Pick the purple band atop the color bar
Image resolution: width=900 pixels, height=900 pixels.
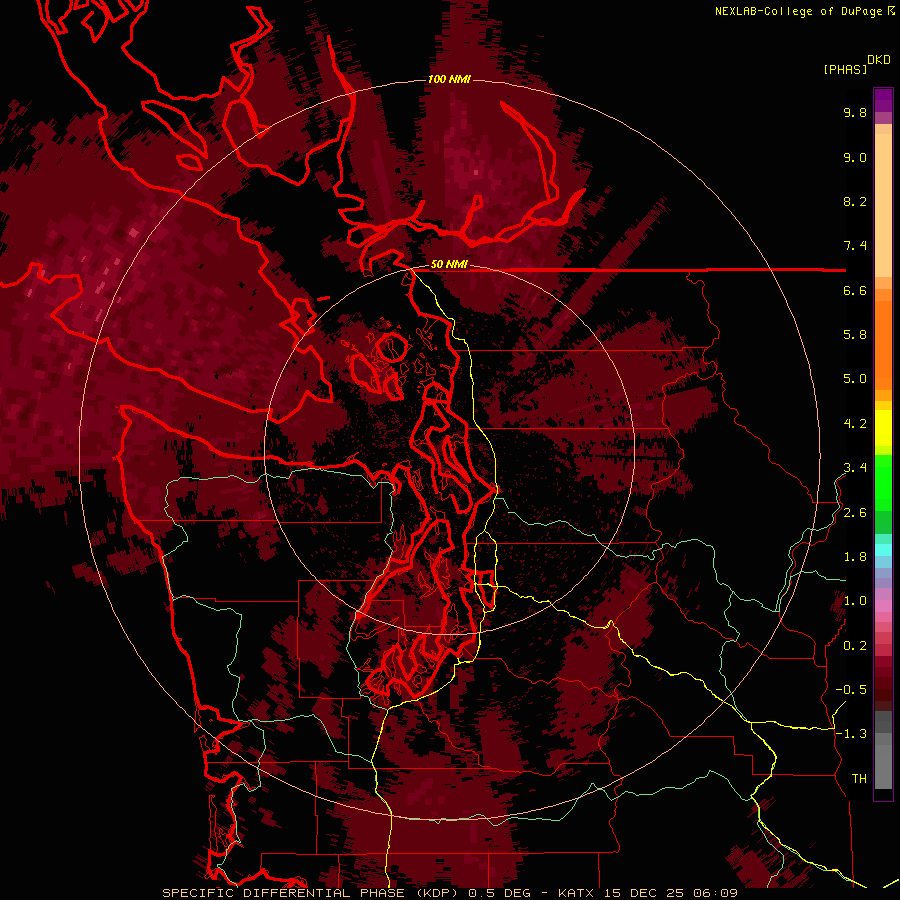(883, 100)
